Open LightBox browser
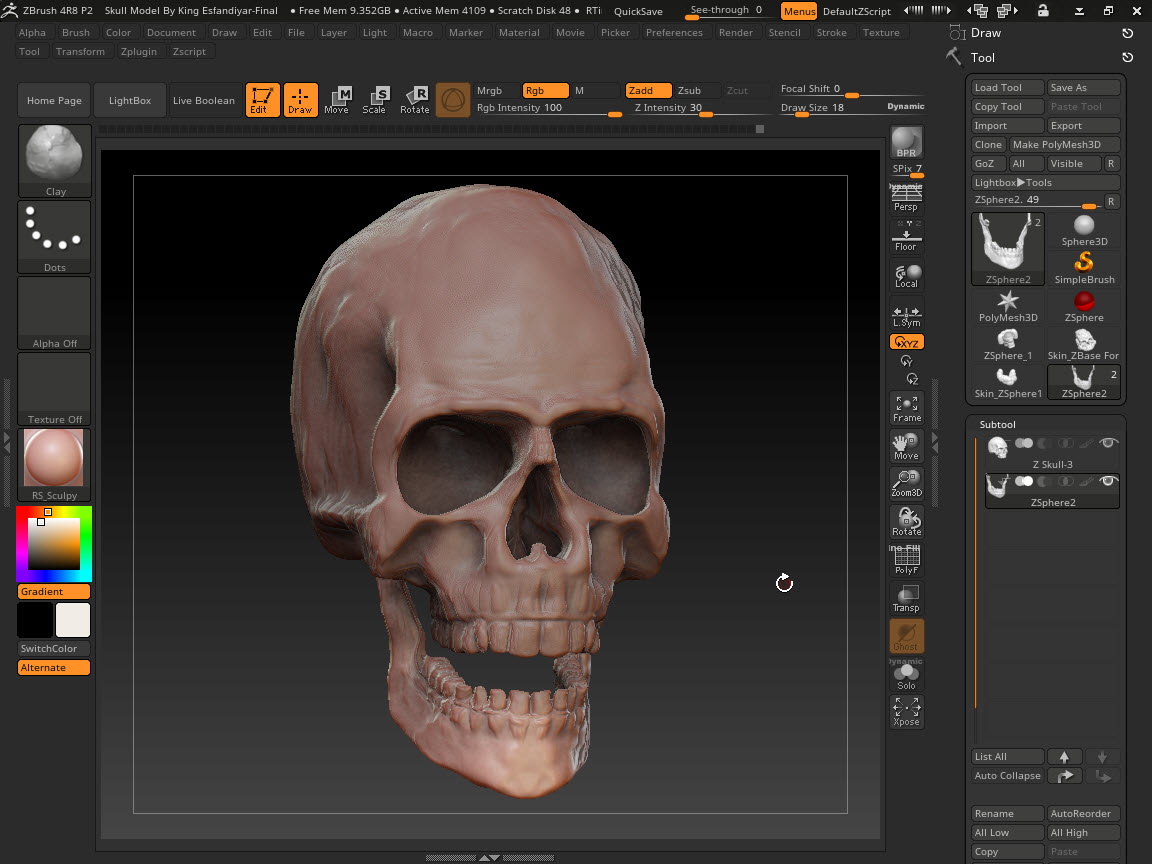 [130, 101]
